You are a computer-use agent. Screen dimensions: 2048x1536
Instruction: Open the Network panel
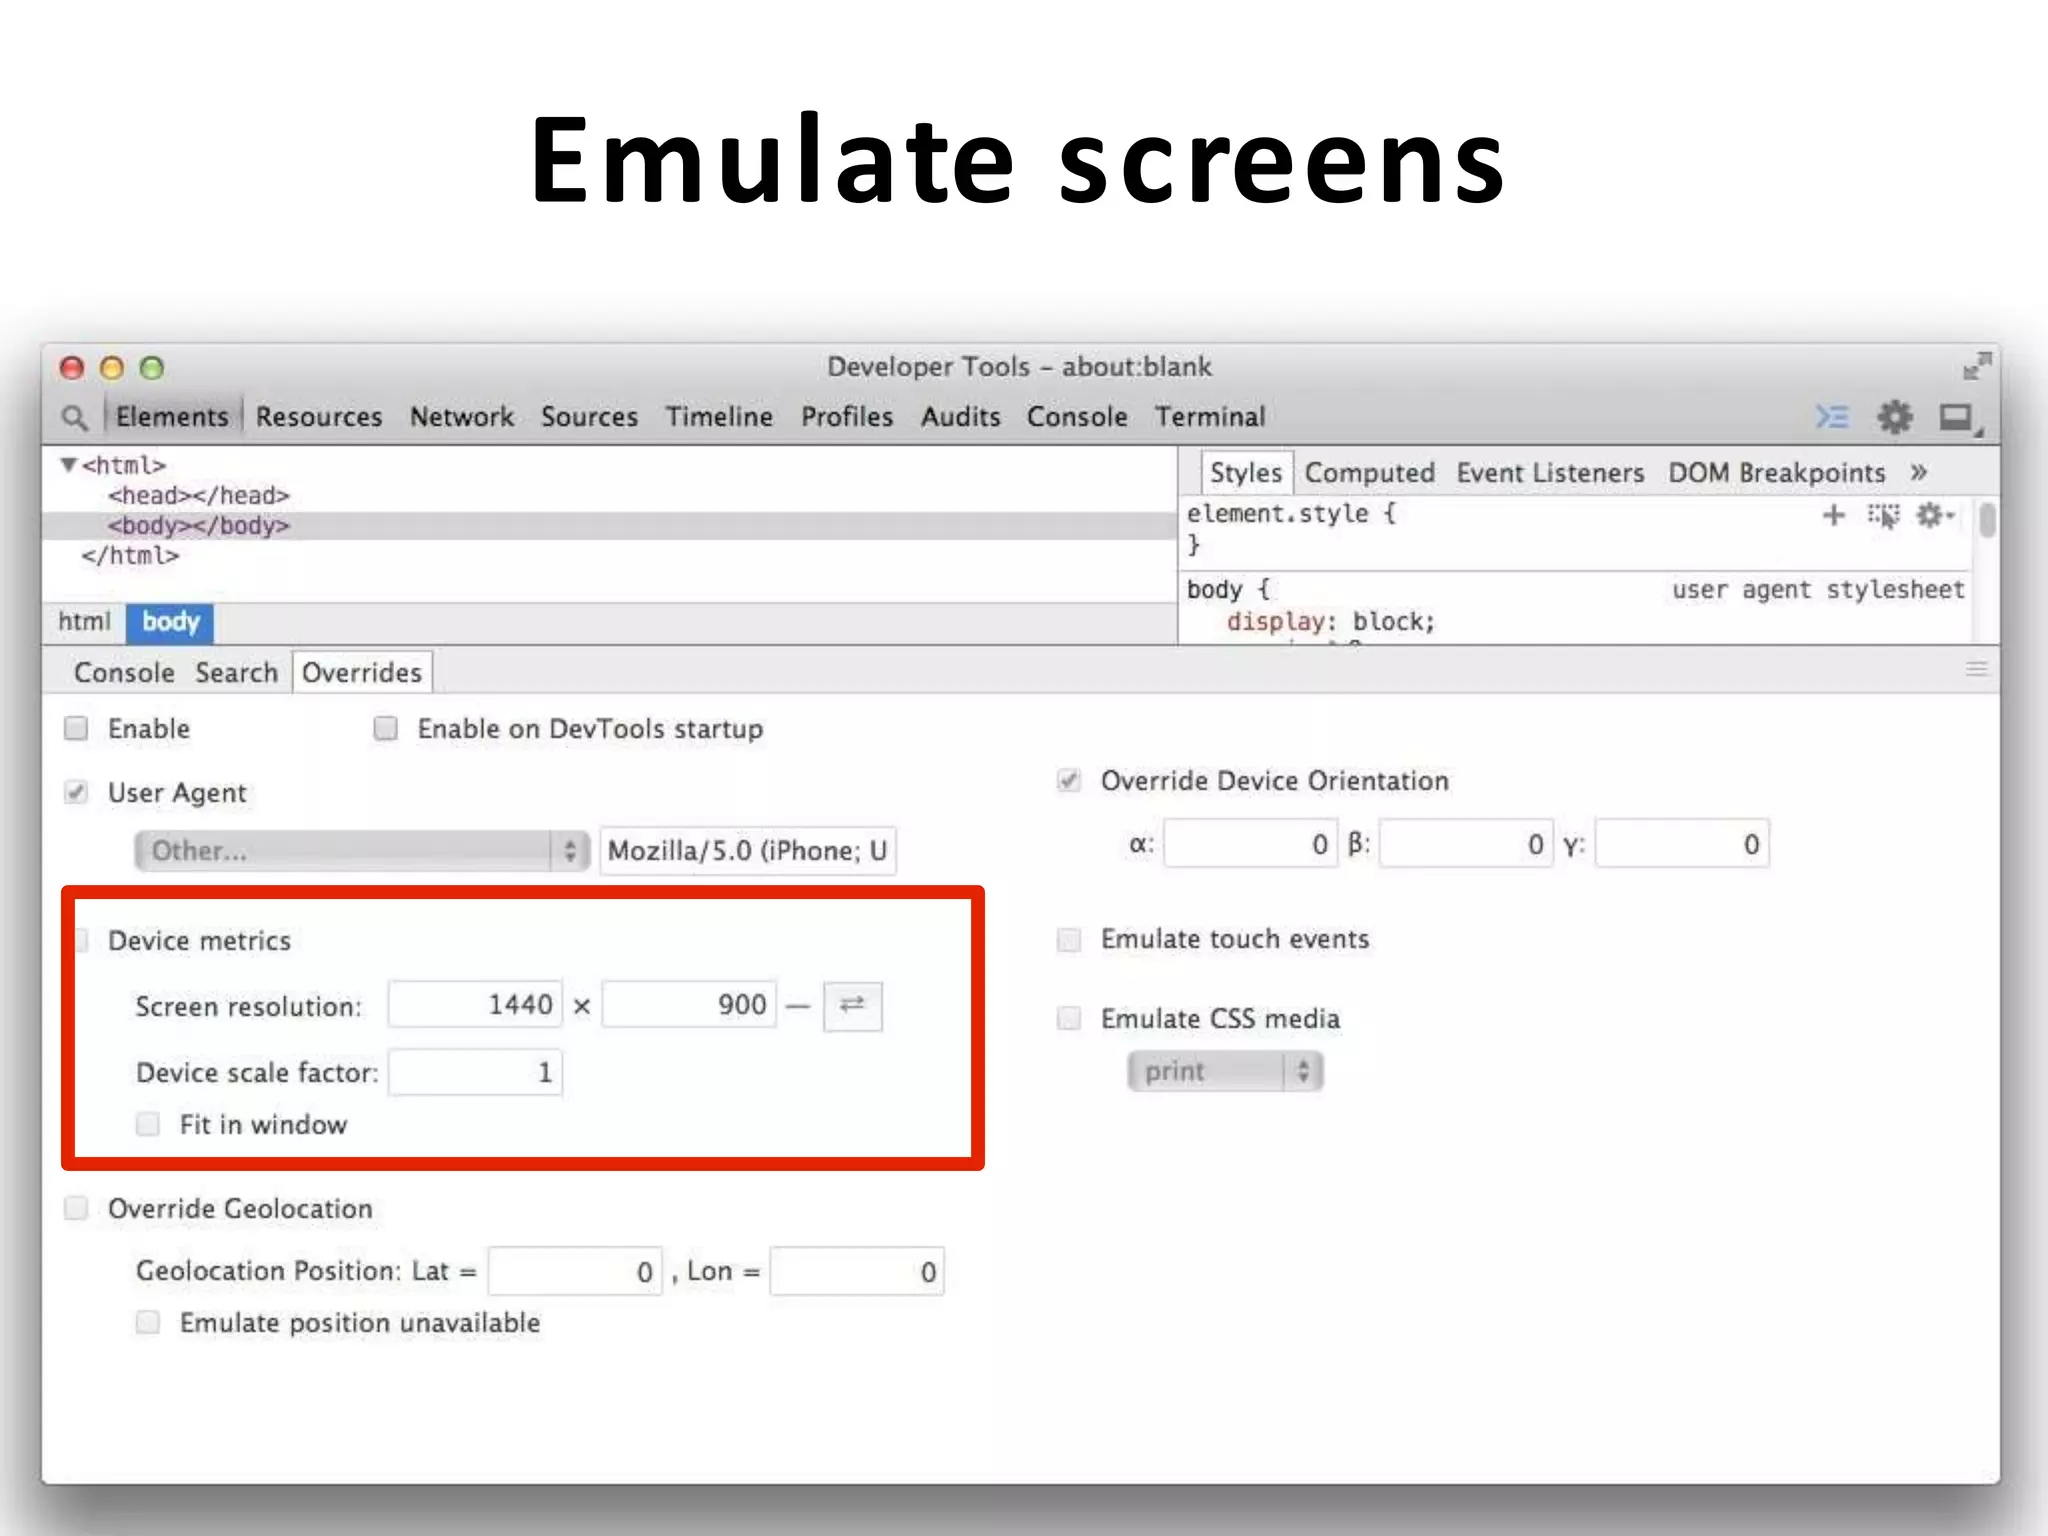coord(462,417)
